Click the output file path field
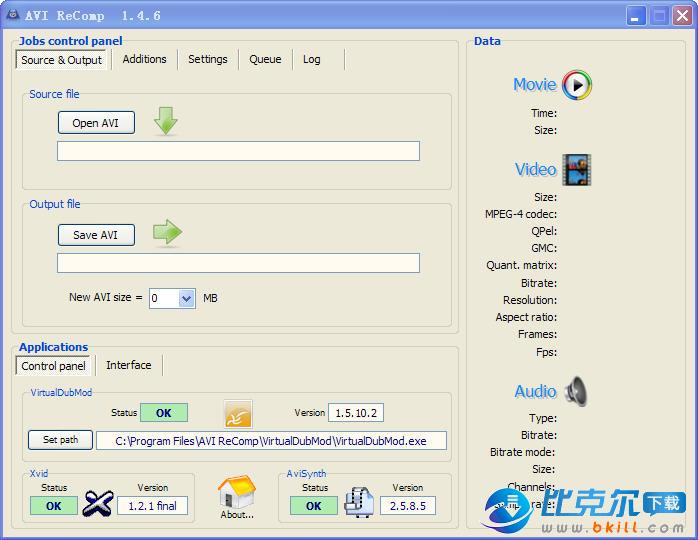 pos(238,263)
